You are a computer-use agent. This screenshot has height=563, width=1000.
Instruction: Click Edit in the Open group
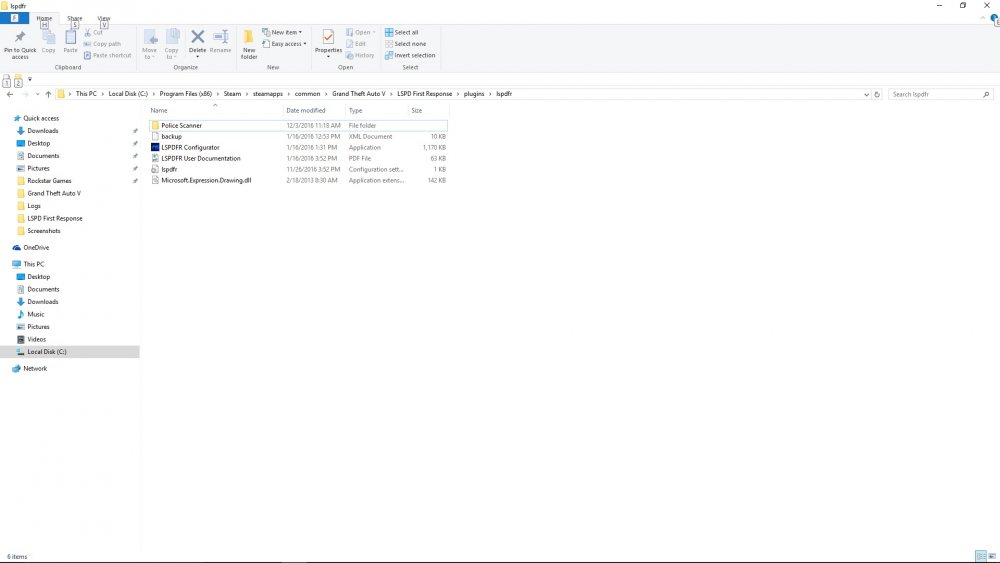pyautogui.click(x=356, y=44)
